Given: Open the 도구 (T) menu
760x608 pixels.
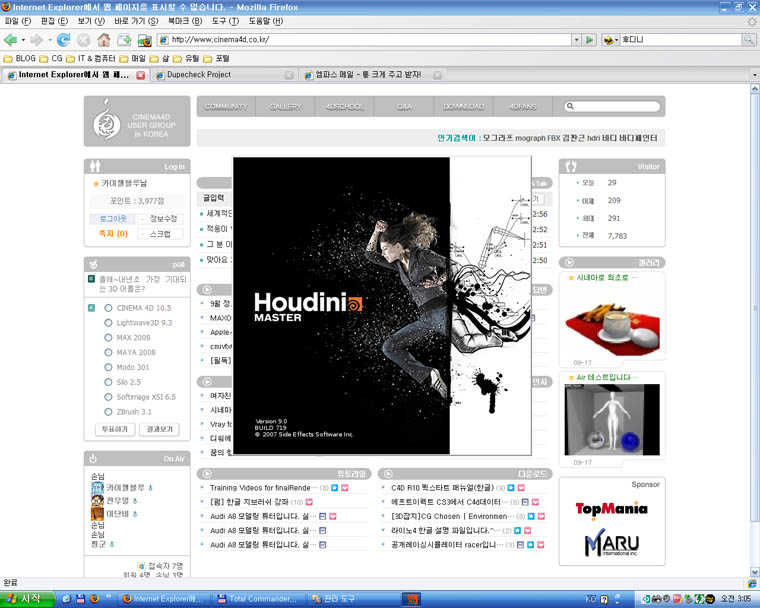Looking at the screenshot, I should click(x=225, y=21).
